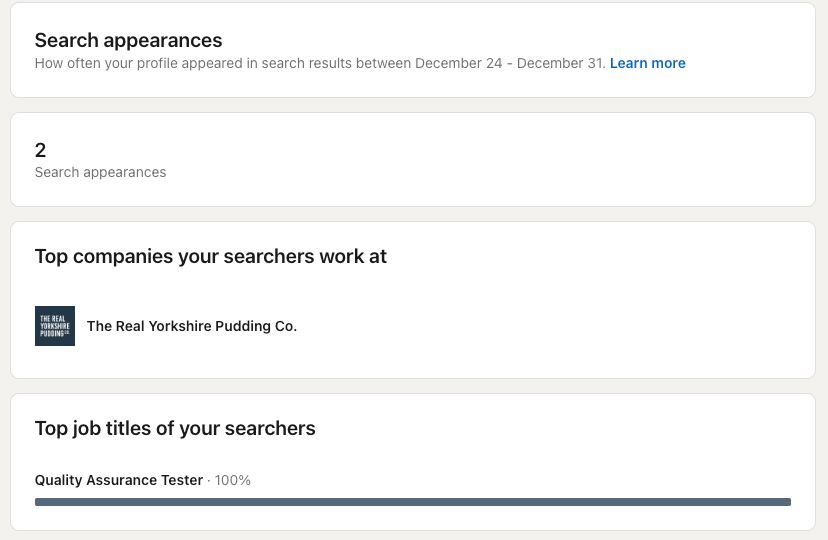The width and height of the screenshot is (828, 540).
Task: Click the Top job titles of your searchers heading
Action: pyautogui.click(x=175, y=428)
